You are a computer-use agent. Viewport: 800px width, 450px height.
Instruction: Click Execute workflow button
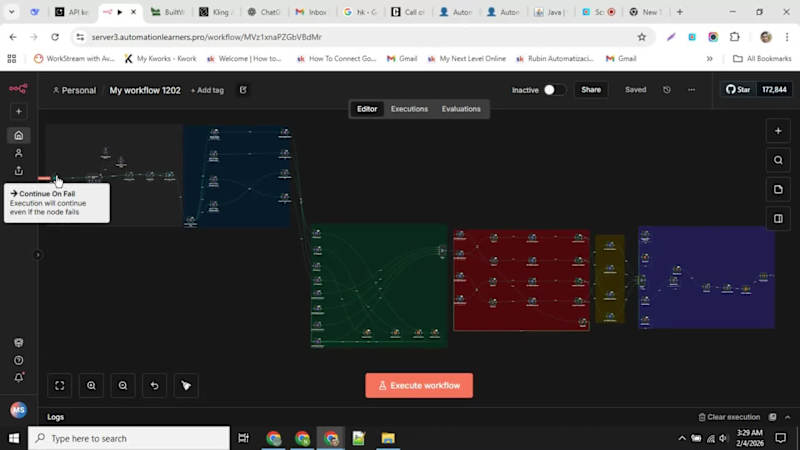pos(419,386)
